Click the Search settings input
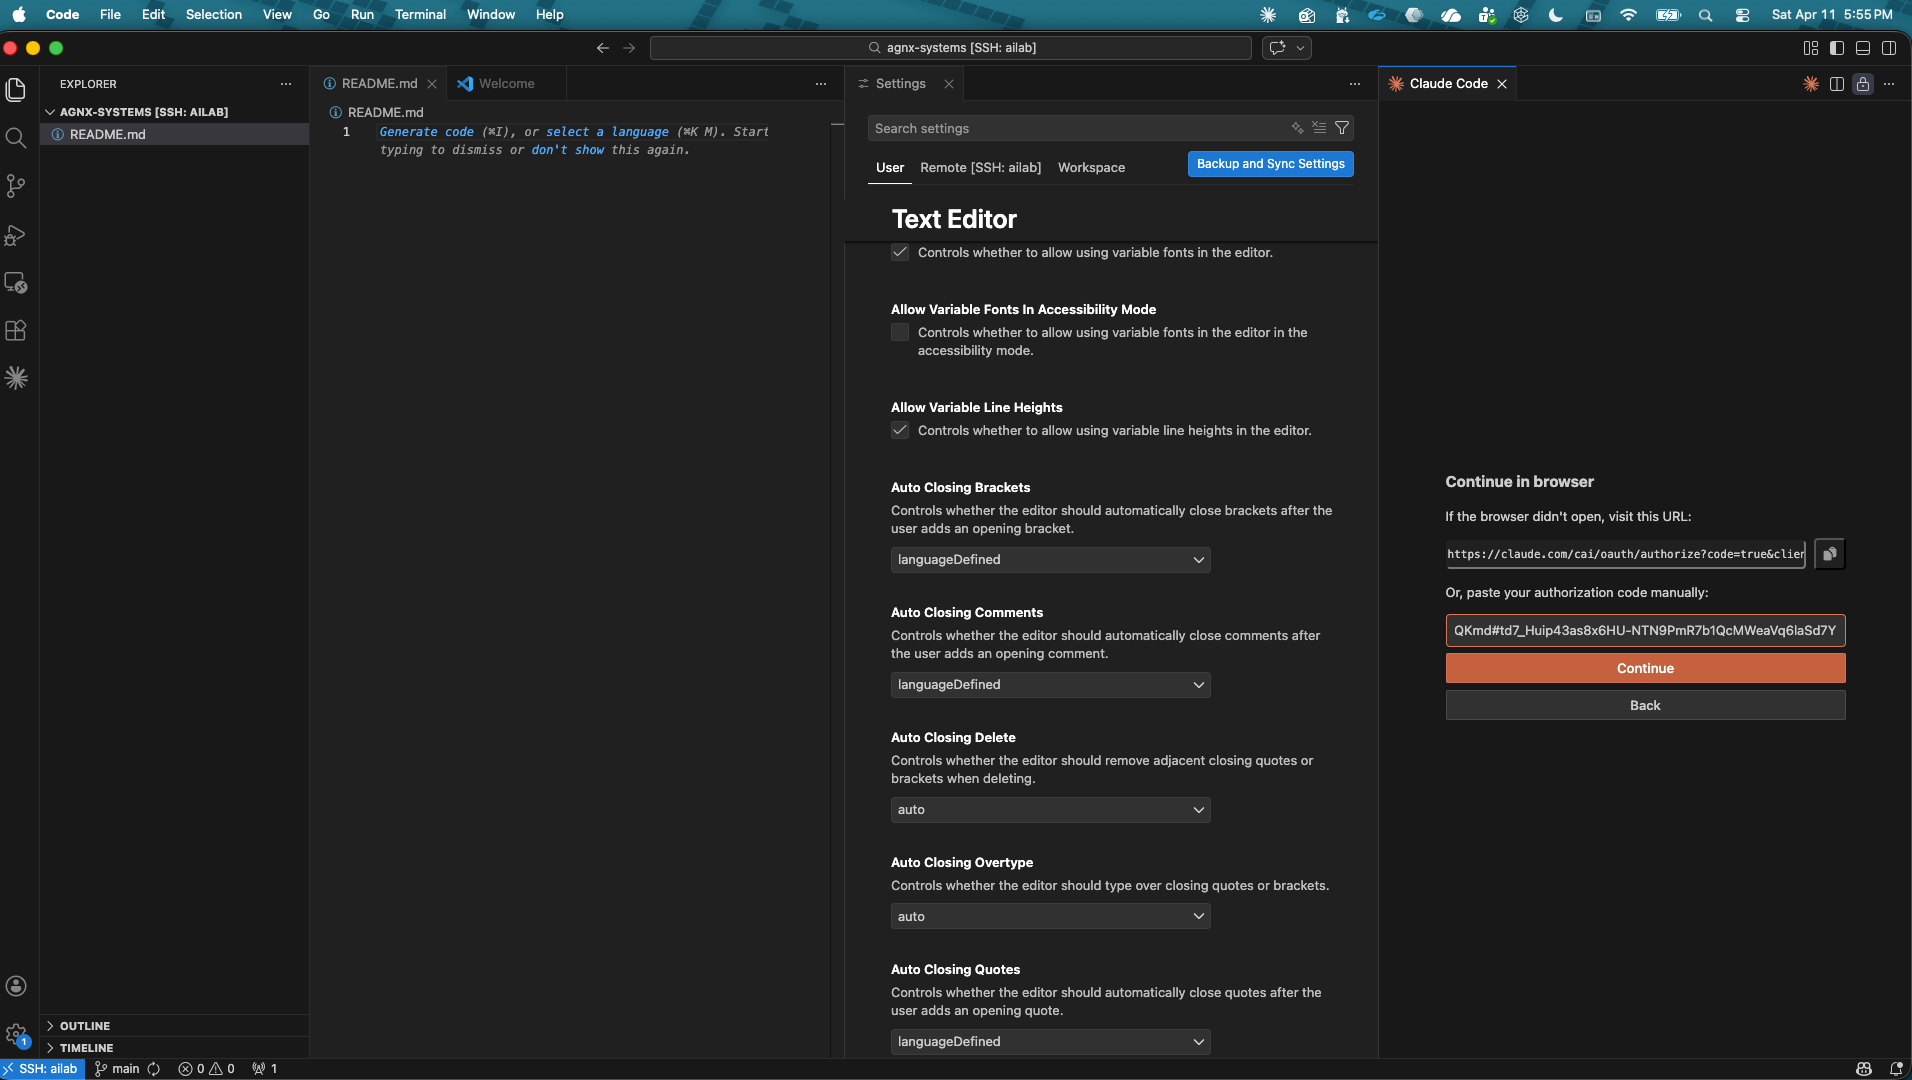 pyautogui.click(x=1080, y=128)
